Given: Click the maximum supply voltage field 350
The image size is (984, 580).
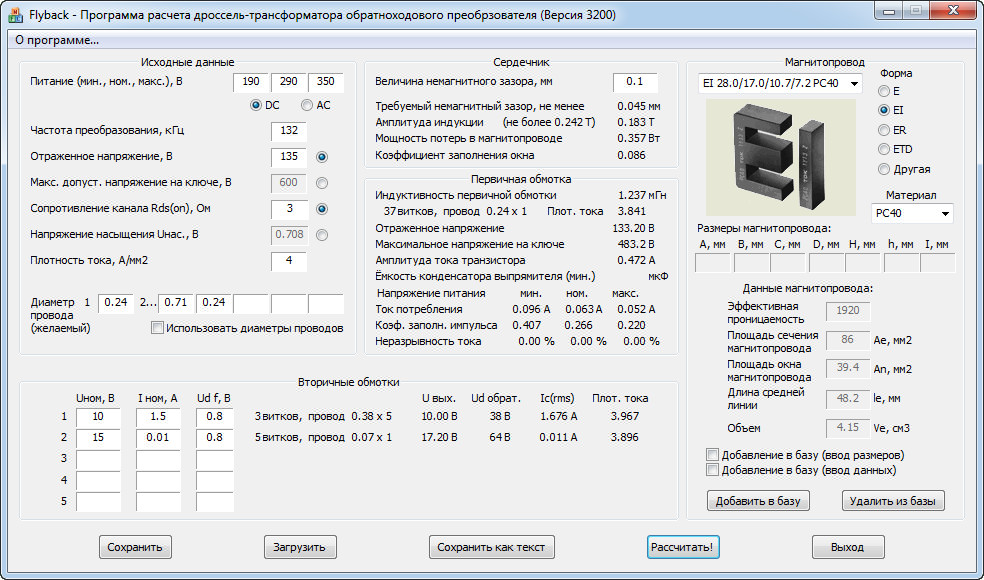Looking at the screenshot, I should click(326, 82).
